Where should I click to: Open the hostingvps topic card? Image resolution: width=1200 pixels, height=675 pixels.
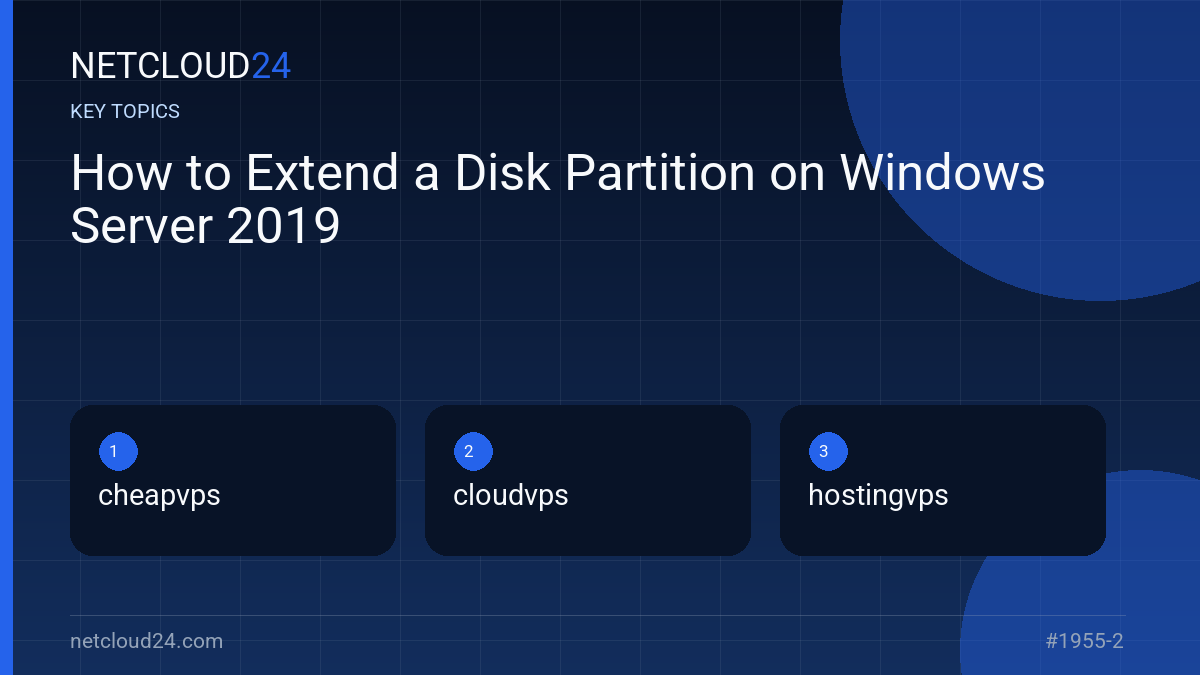coord(943,480)
